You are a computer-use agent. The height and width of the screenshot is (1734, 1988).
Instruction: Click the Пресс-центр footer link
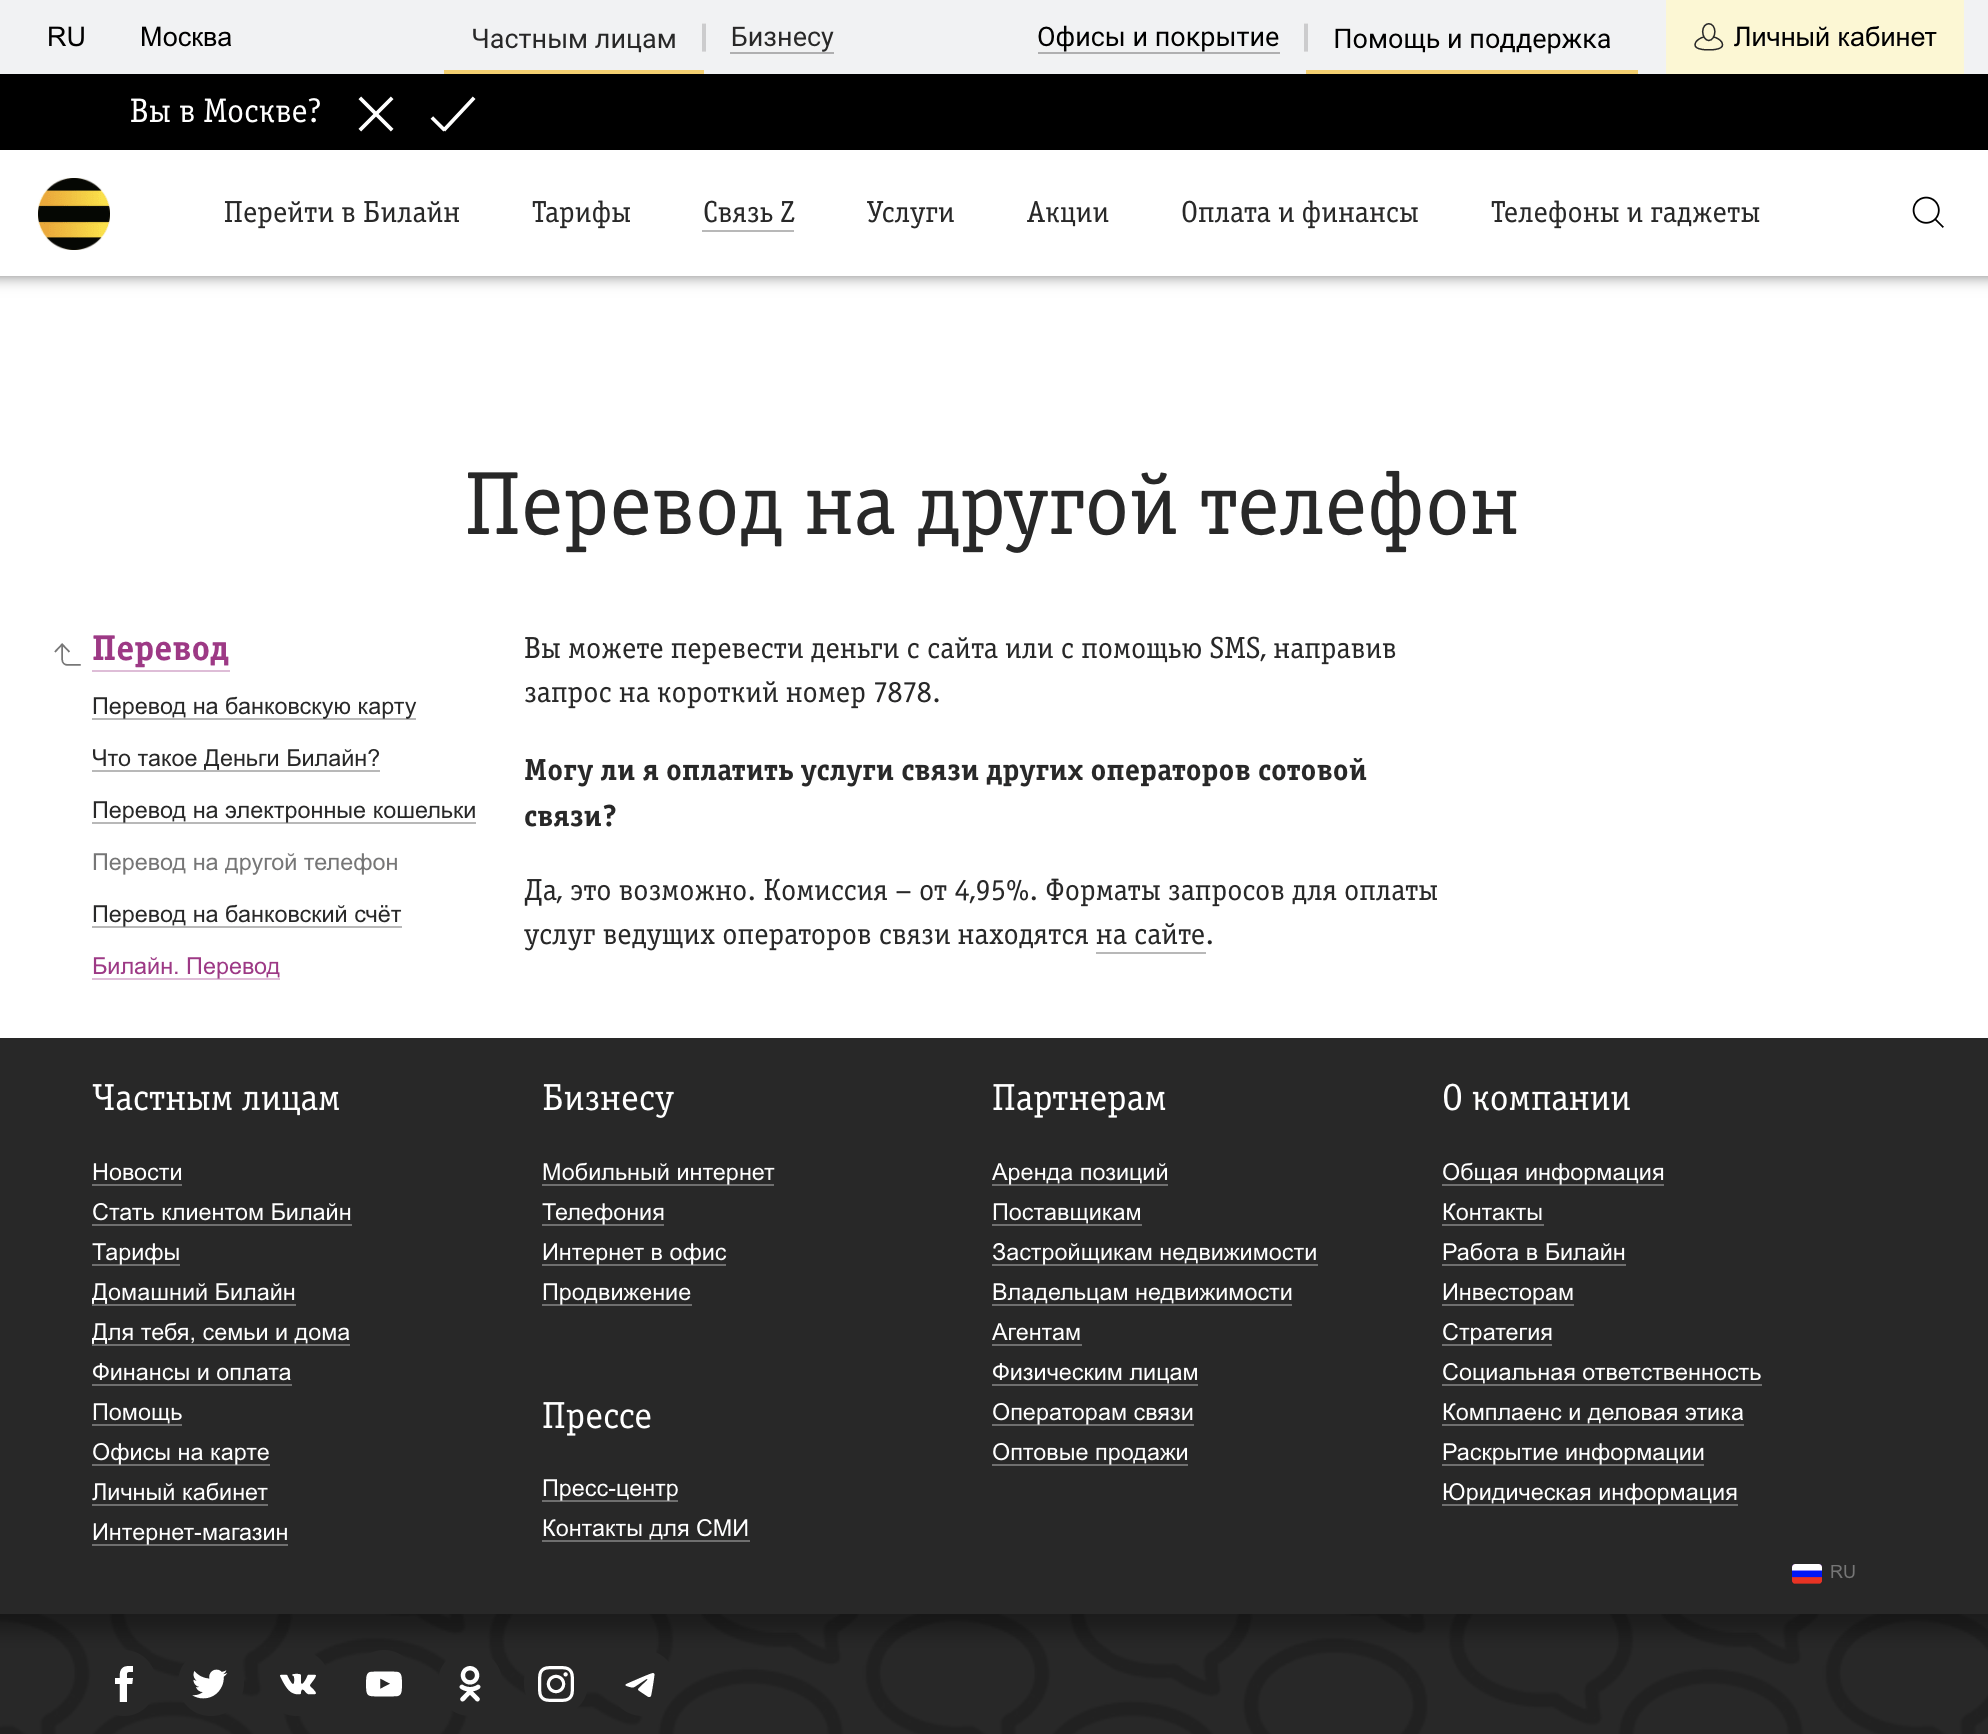[610, 1488]
